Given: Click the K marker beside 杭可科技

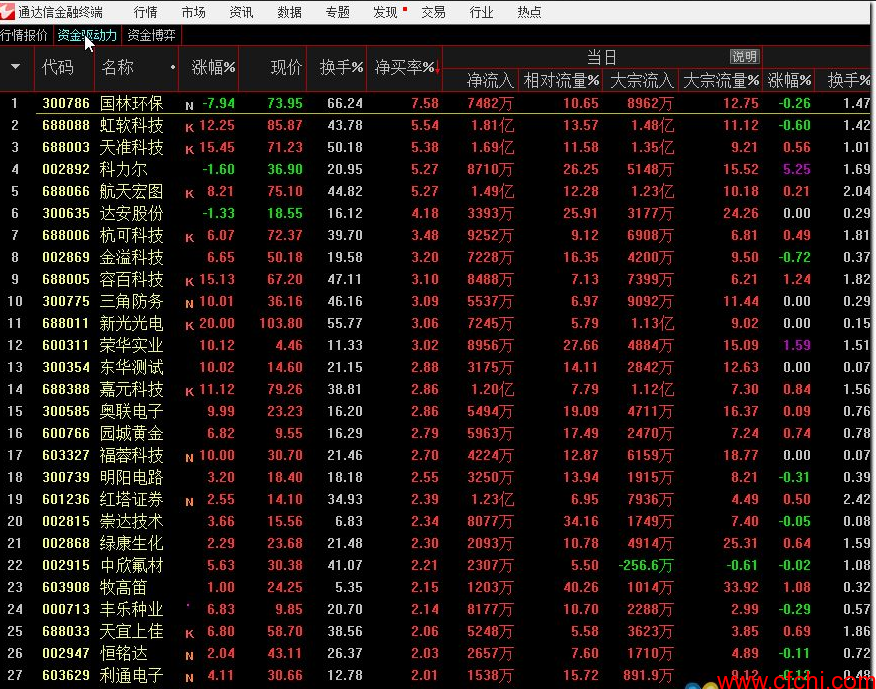Looking at the screenshot, I should click(189, 238).
